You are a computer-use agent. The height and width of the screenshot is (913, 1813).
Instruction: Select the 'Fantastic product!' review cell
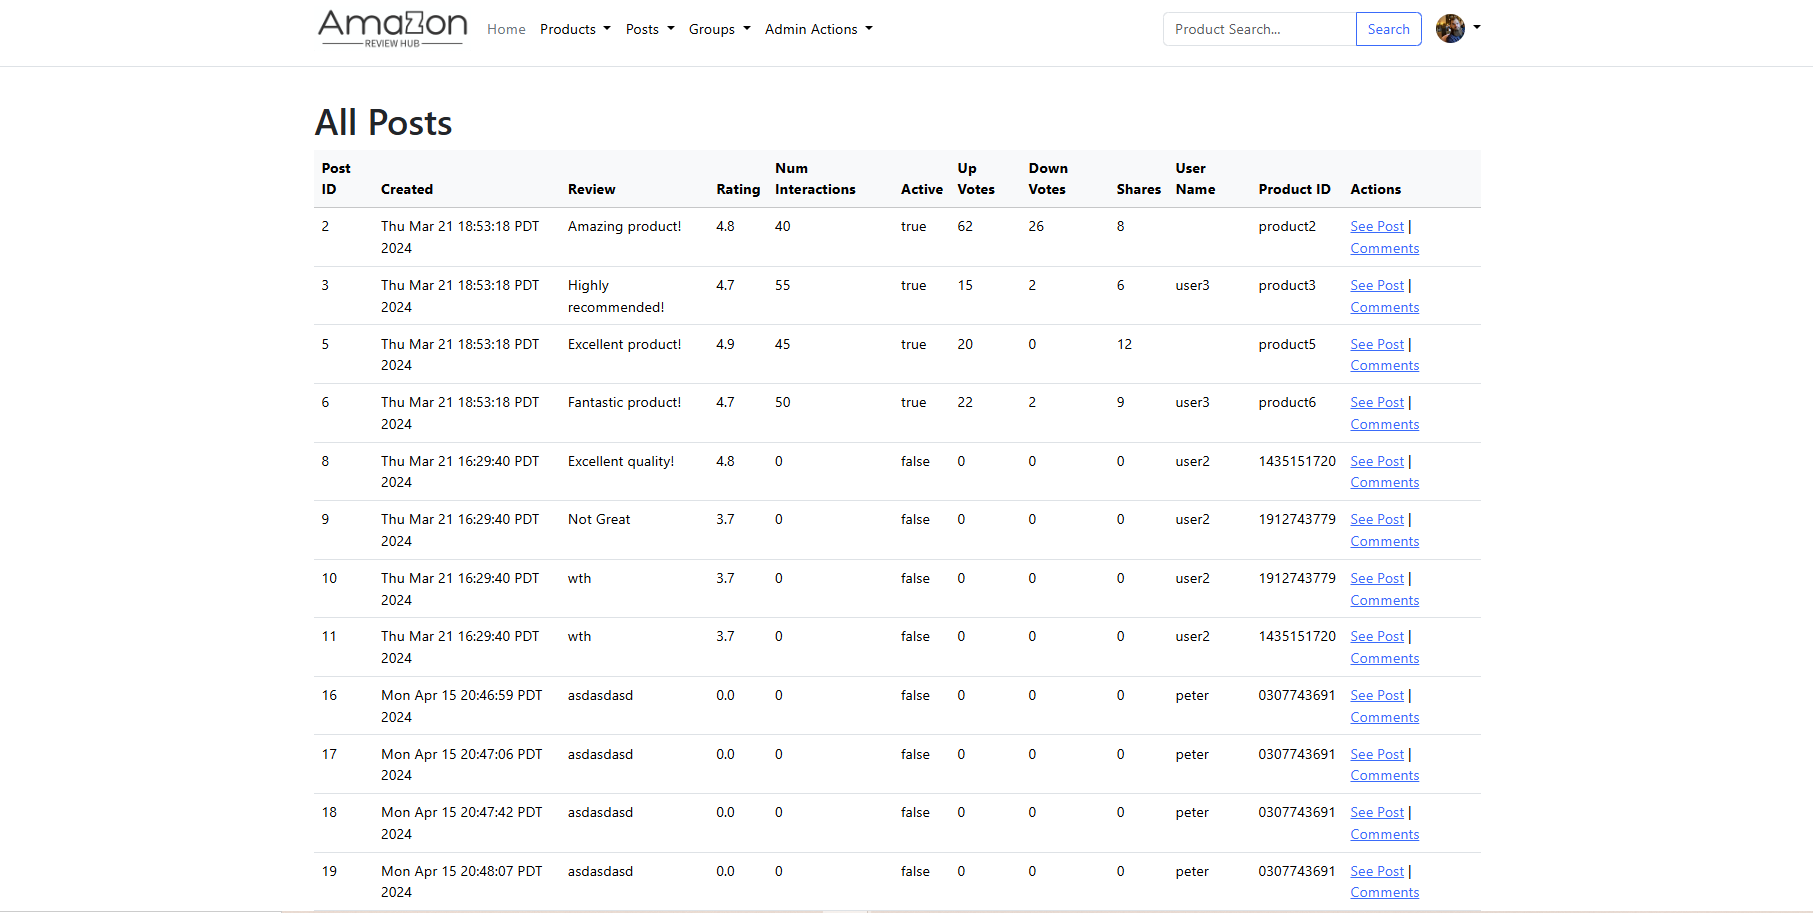pyautogui.click(x=624, y=403)
